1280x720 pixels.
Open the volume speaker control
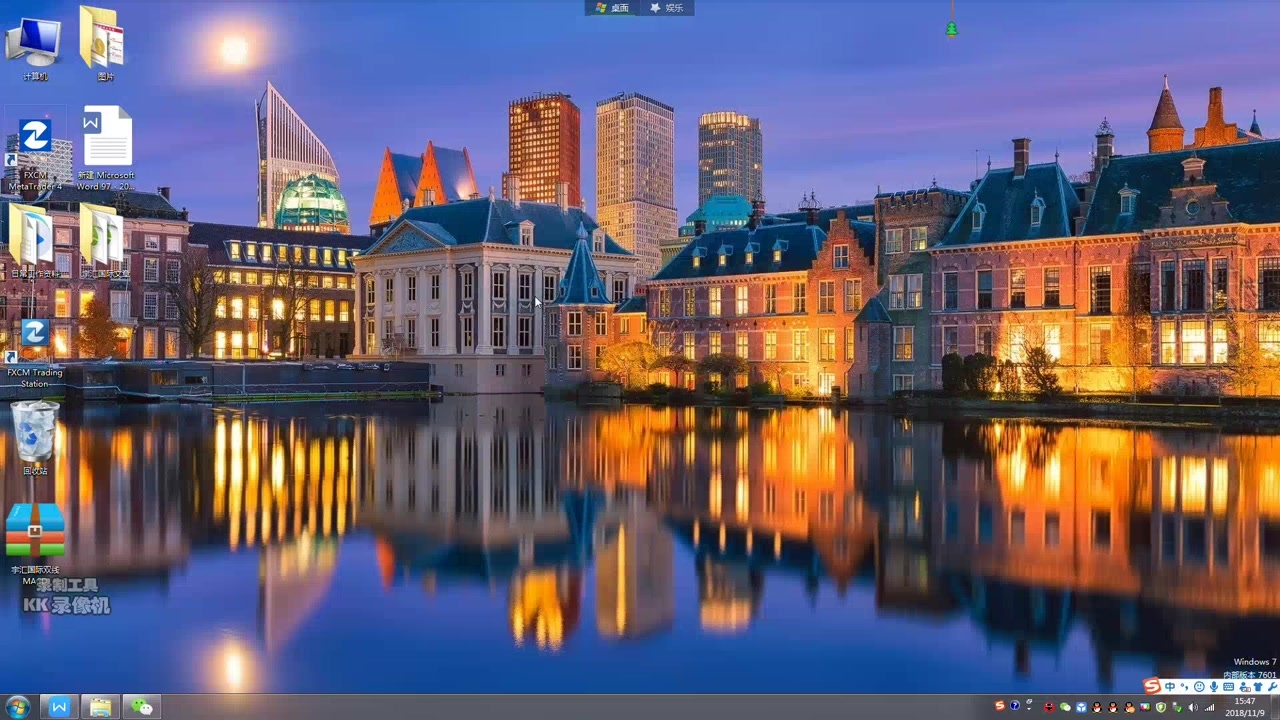[1193, 707]
